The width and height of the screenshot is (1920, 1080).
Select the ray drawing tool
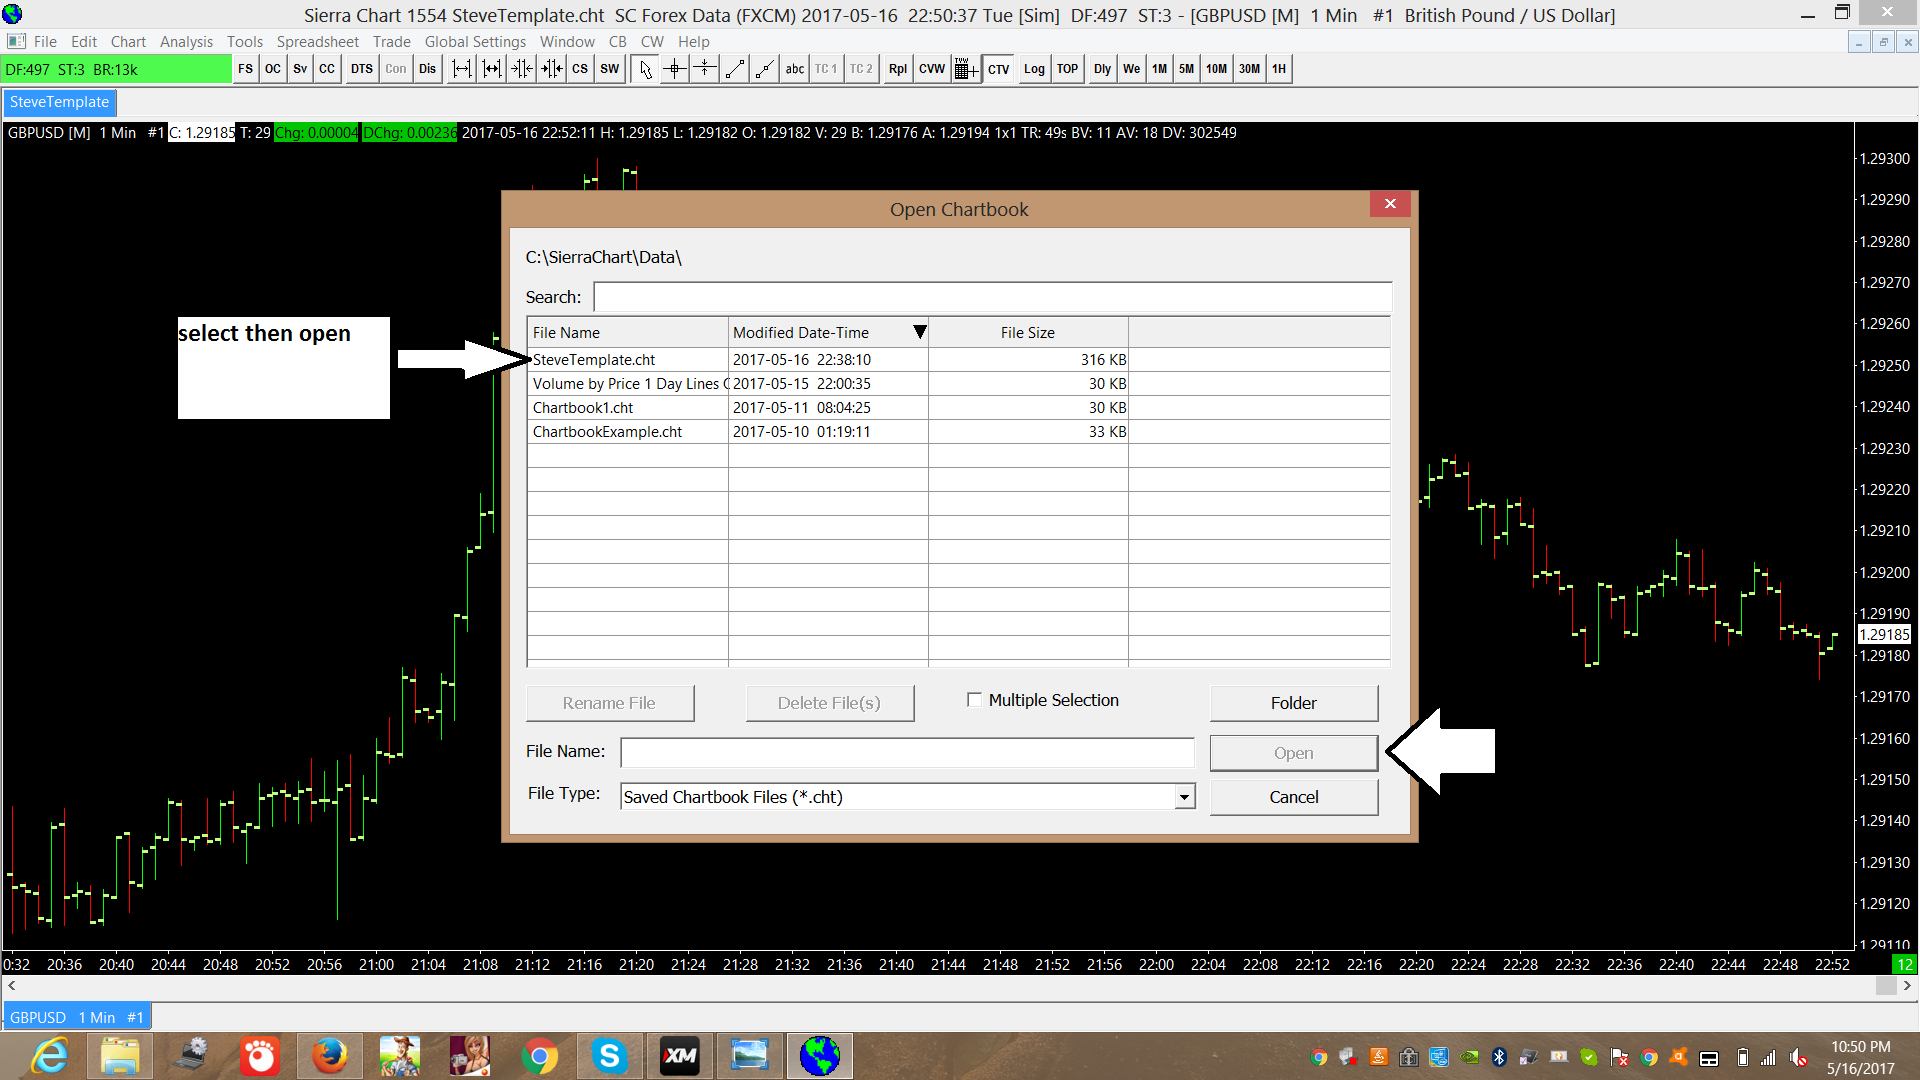pos(765,69)
